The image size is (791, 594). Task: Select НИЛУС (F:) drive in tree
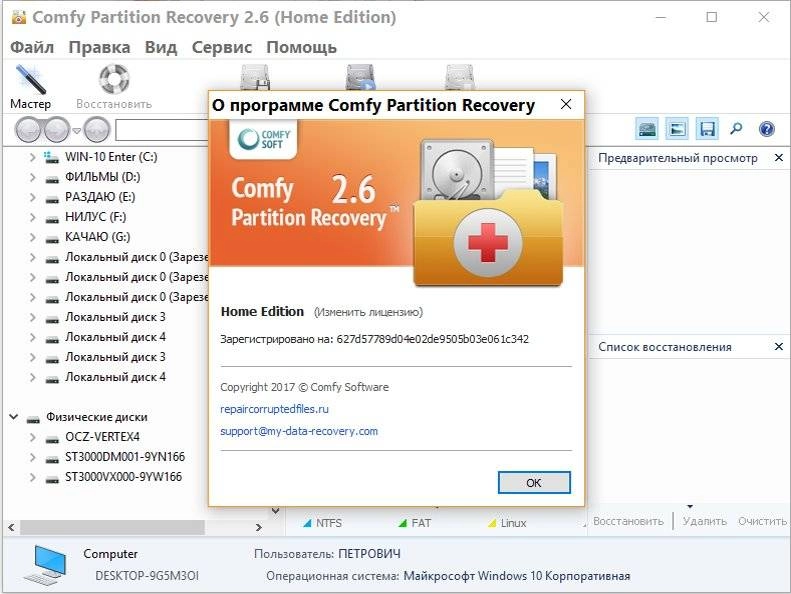coord(95,217)
